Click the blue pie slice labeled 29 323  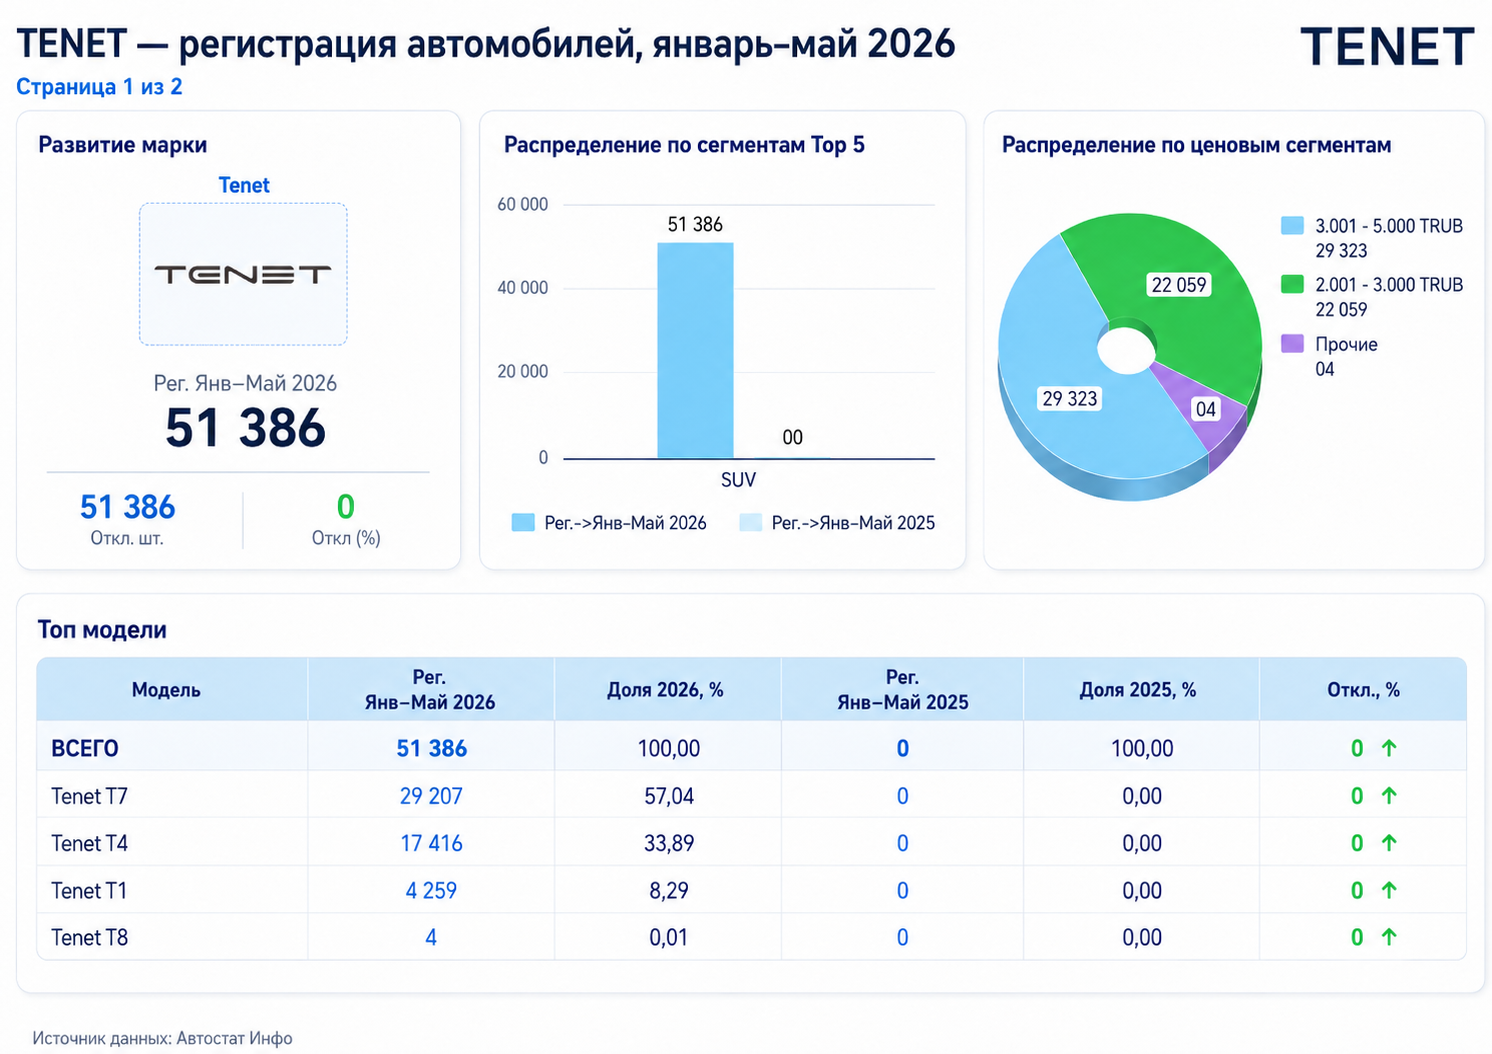(x=1070, y=398)
